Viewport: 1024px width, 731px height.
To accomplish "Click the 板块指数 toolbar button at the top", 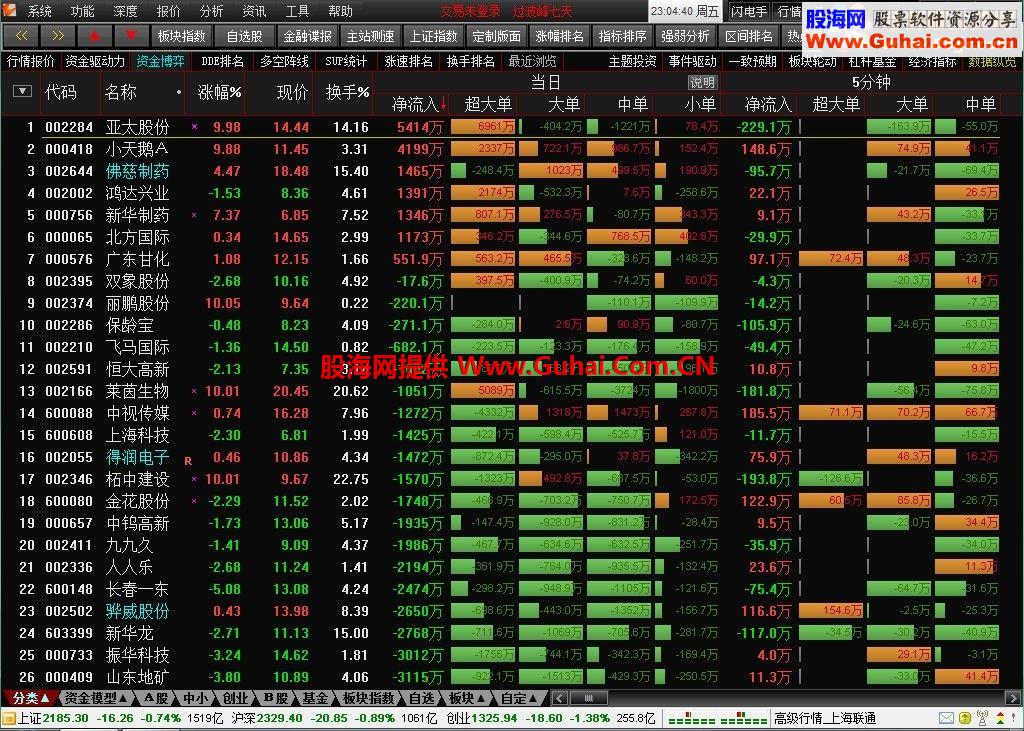I will click(x=182, y=36).
